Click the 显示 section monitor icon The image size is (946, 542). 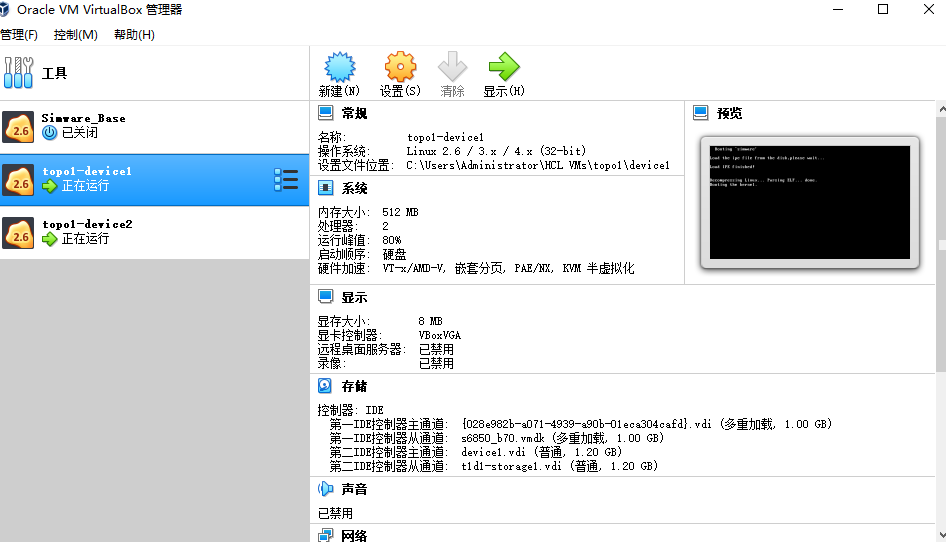coord(326,297)
